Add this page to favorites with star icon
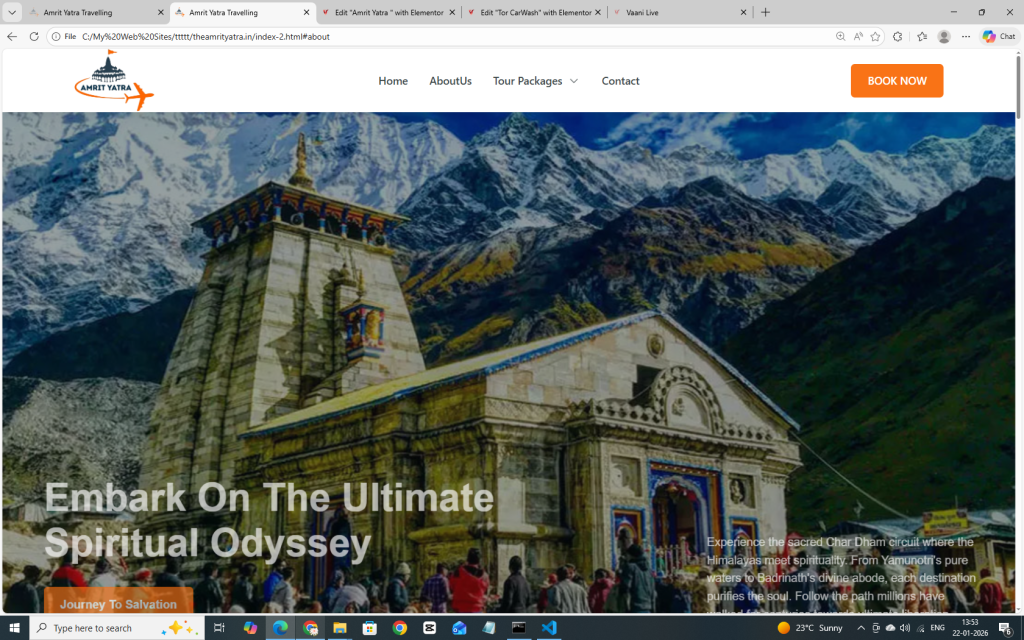This screenshot has height=640, width=1024. 875,36
